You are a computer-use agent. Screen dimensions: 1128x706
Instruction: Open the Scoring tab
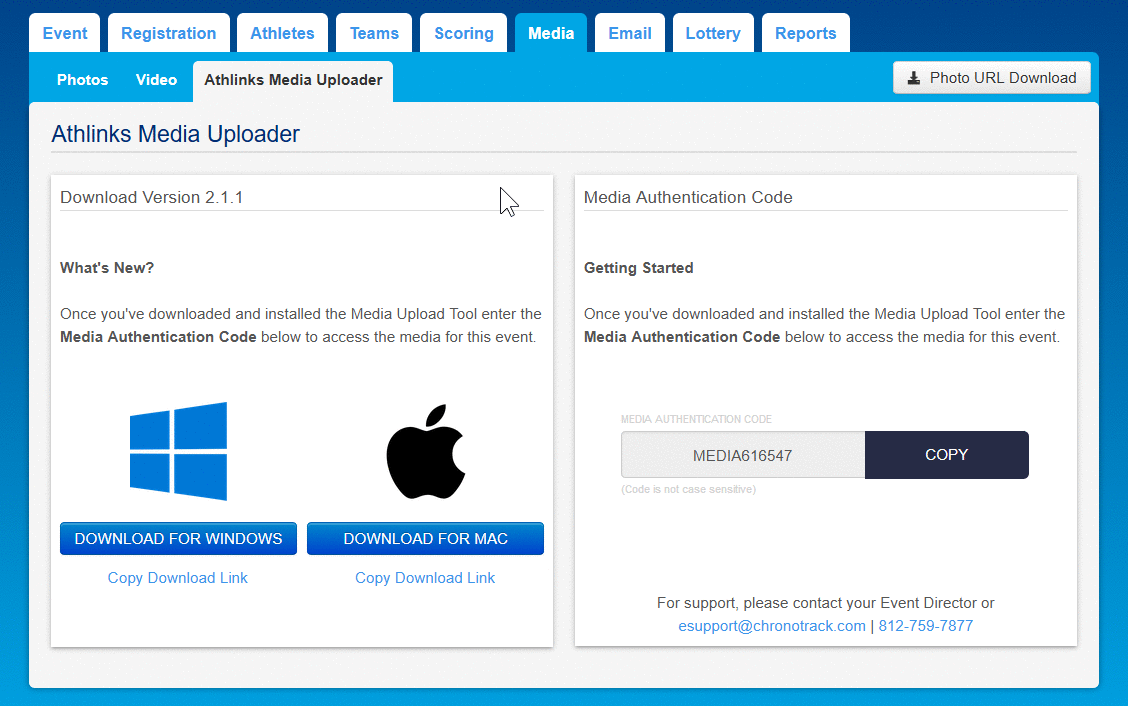(464, 33)
